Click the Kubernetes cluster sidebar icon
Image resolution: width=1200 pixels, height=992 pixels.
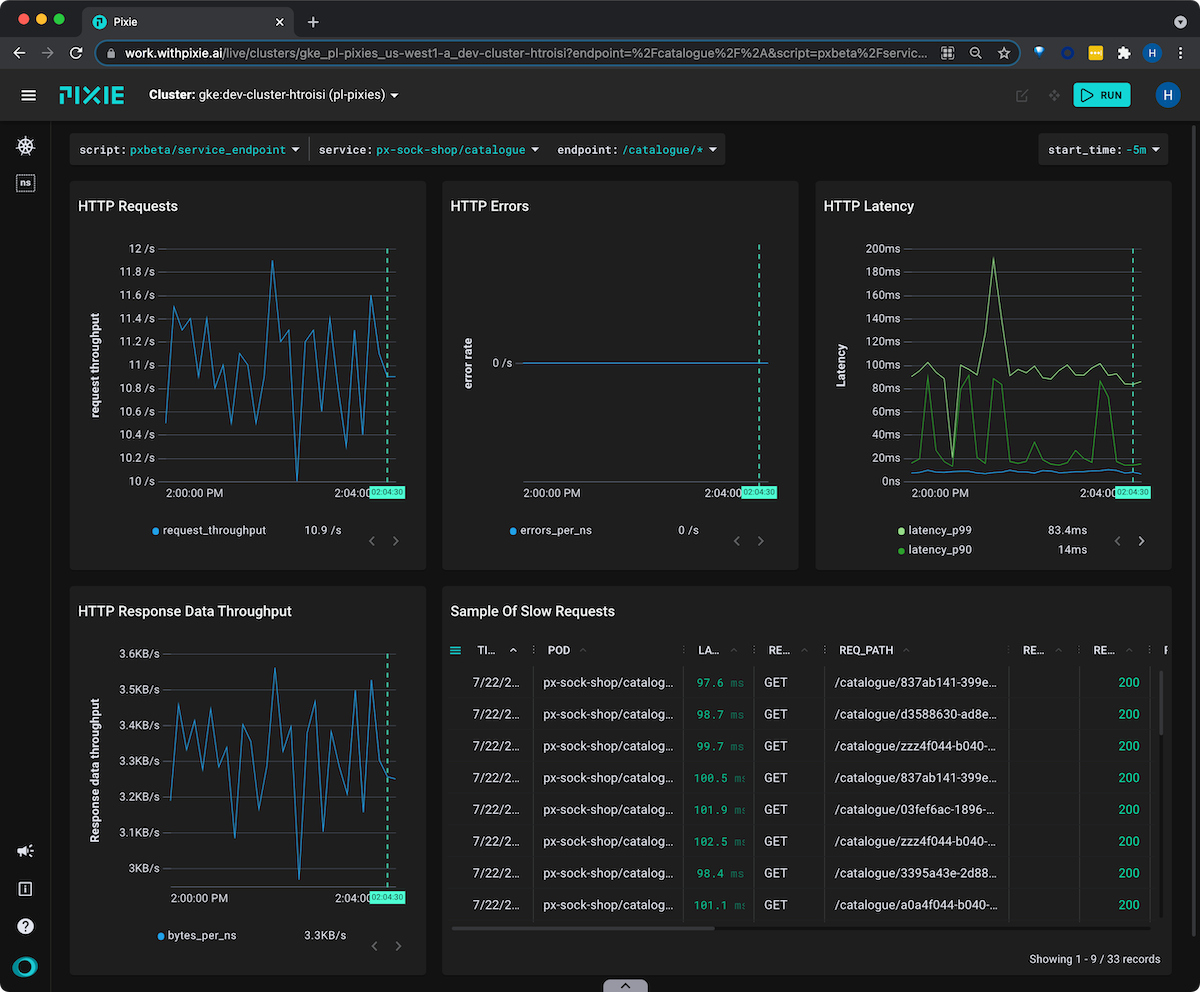pyautogui.click(x=26, y=147)
